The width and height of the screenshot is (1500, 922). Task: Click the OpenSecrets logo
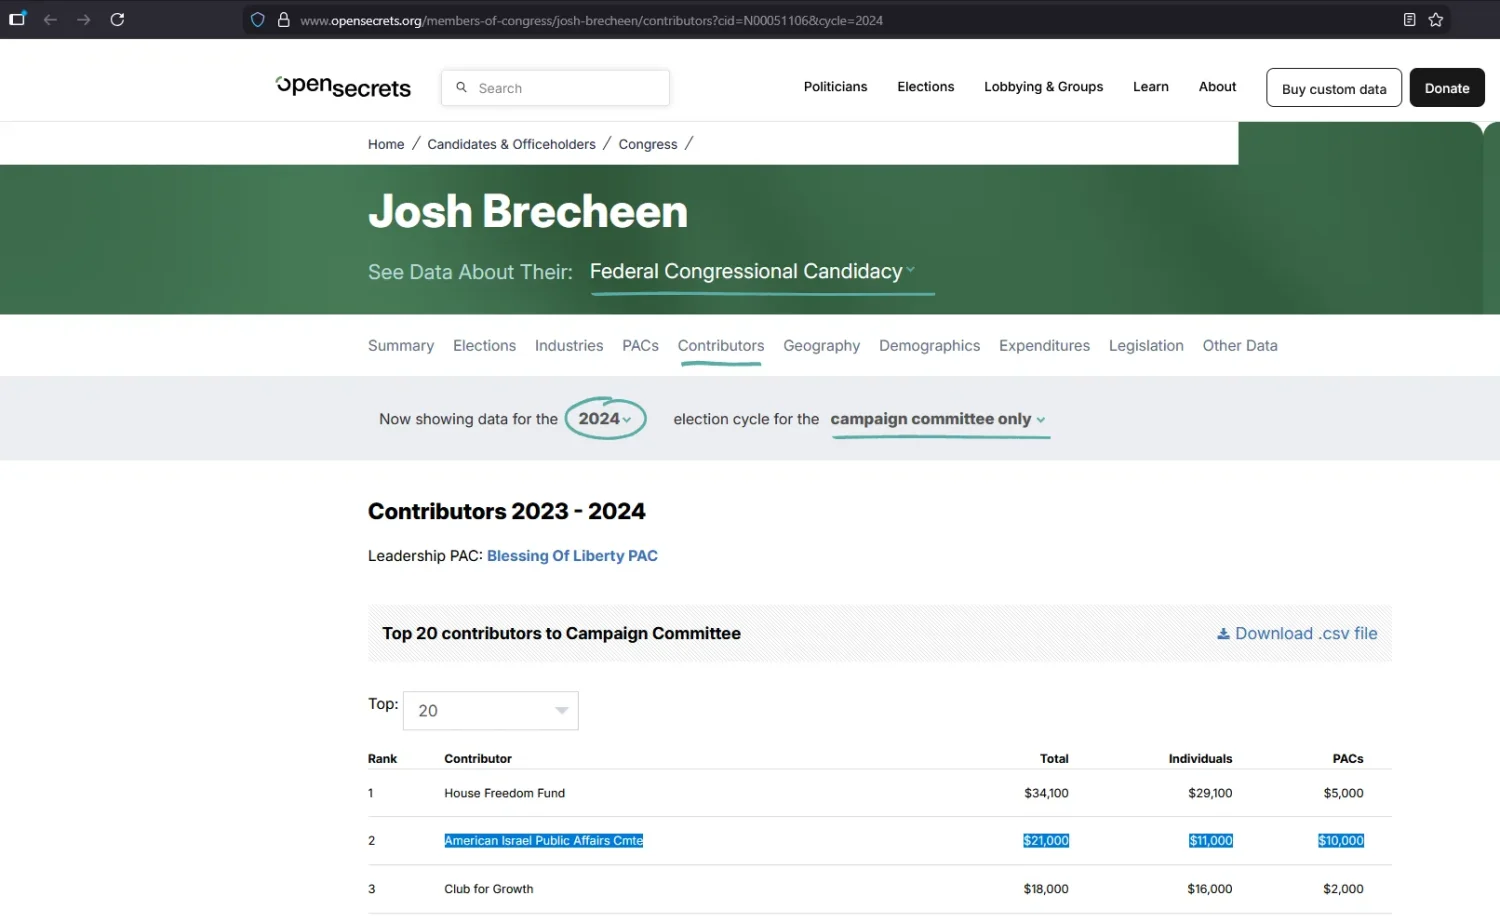click(x=343, y=87)
